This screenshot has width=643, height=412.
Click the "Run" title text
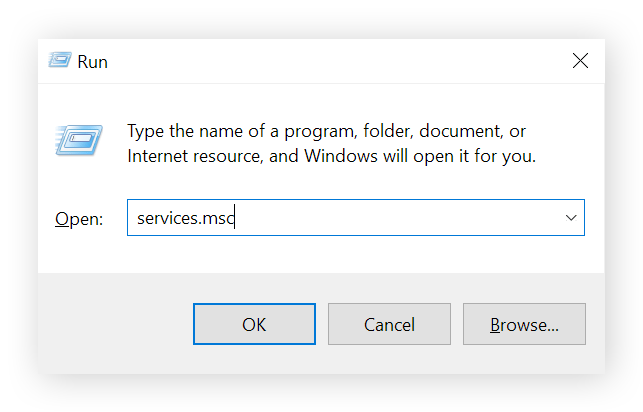[x=93, y=62]
